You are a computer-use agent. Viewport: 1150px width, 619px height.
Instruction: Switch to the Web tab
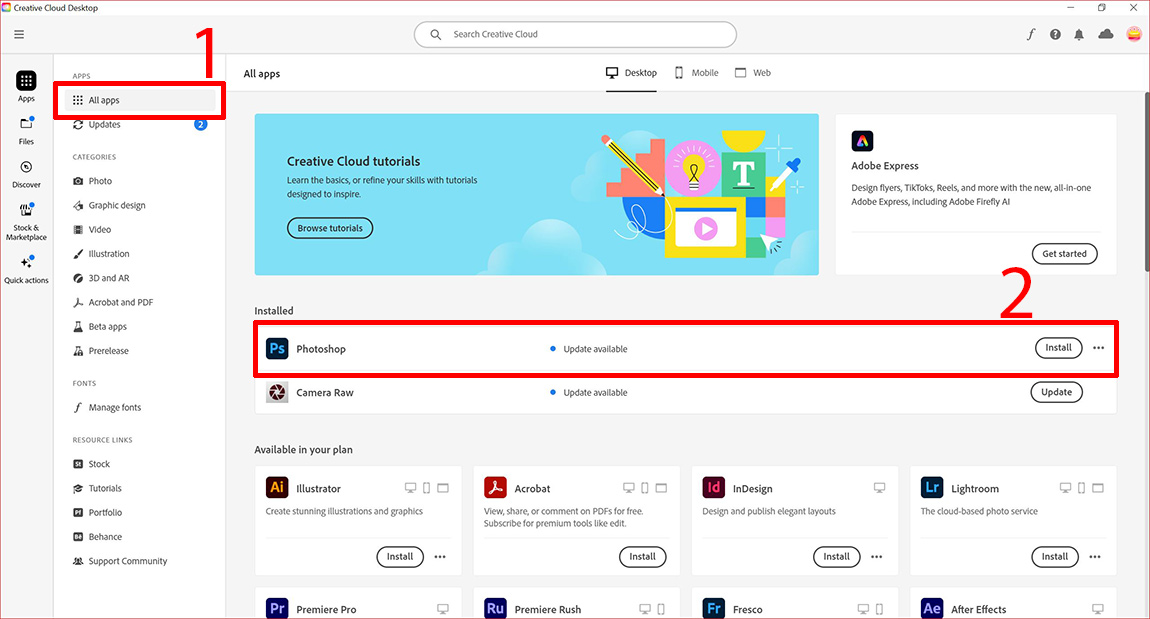click(753, 73)
